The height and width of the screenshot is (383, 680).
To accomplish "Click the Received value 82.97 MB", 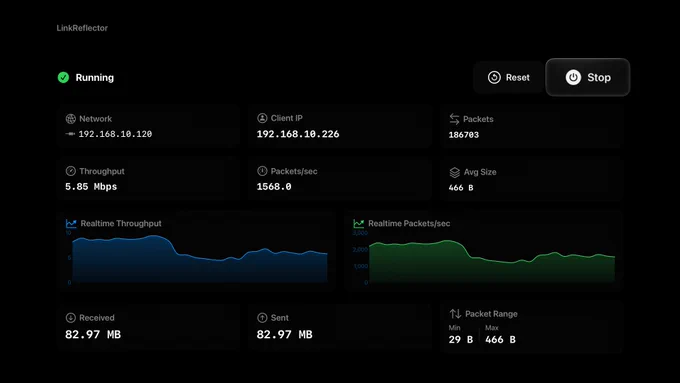I will point(93,334).
